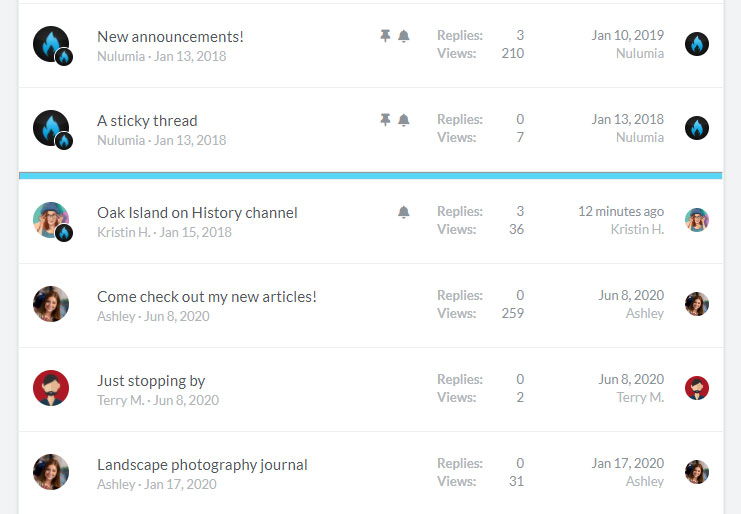Open "Just stopping by" thread
Viewport: 741px width, 514px height.
click(x=151, y=381)
